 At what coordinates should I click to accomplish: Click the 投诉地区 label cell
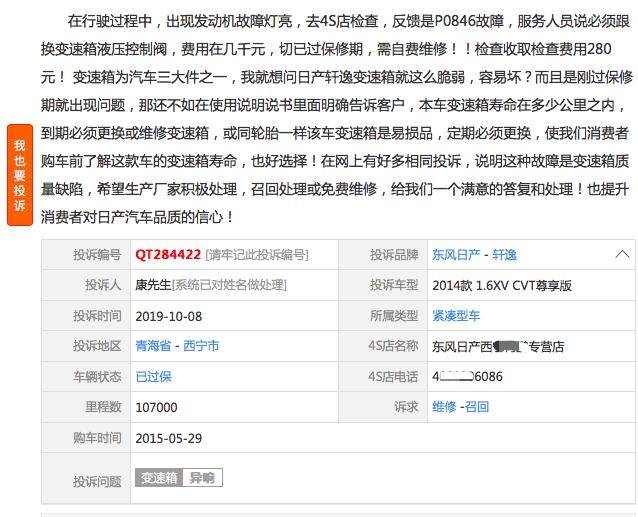pos(86,346)
